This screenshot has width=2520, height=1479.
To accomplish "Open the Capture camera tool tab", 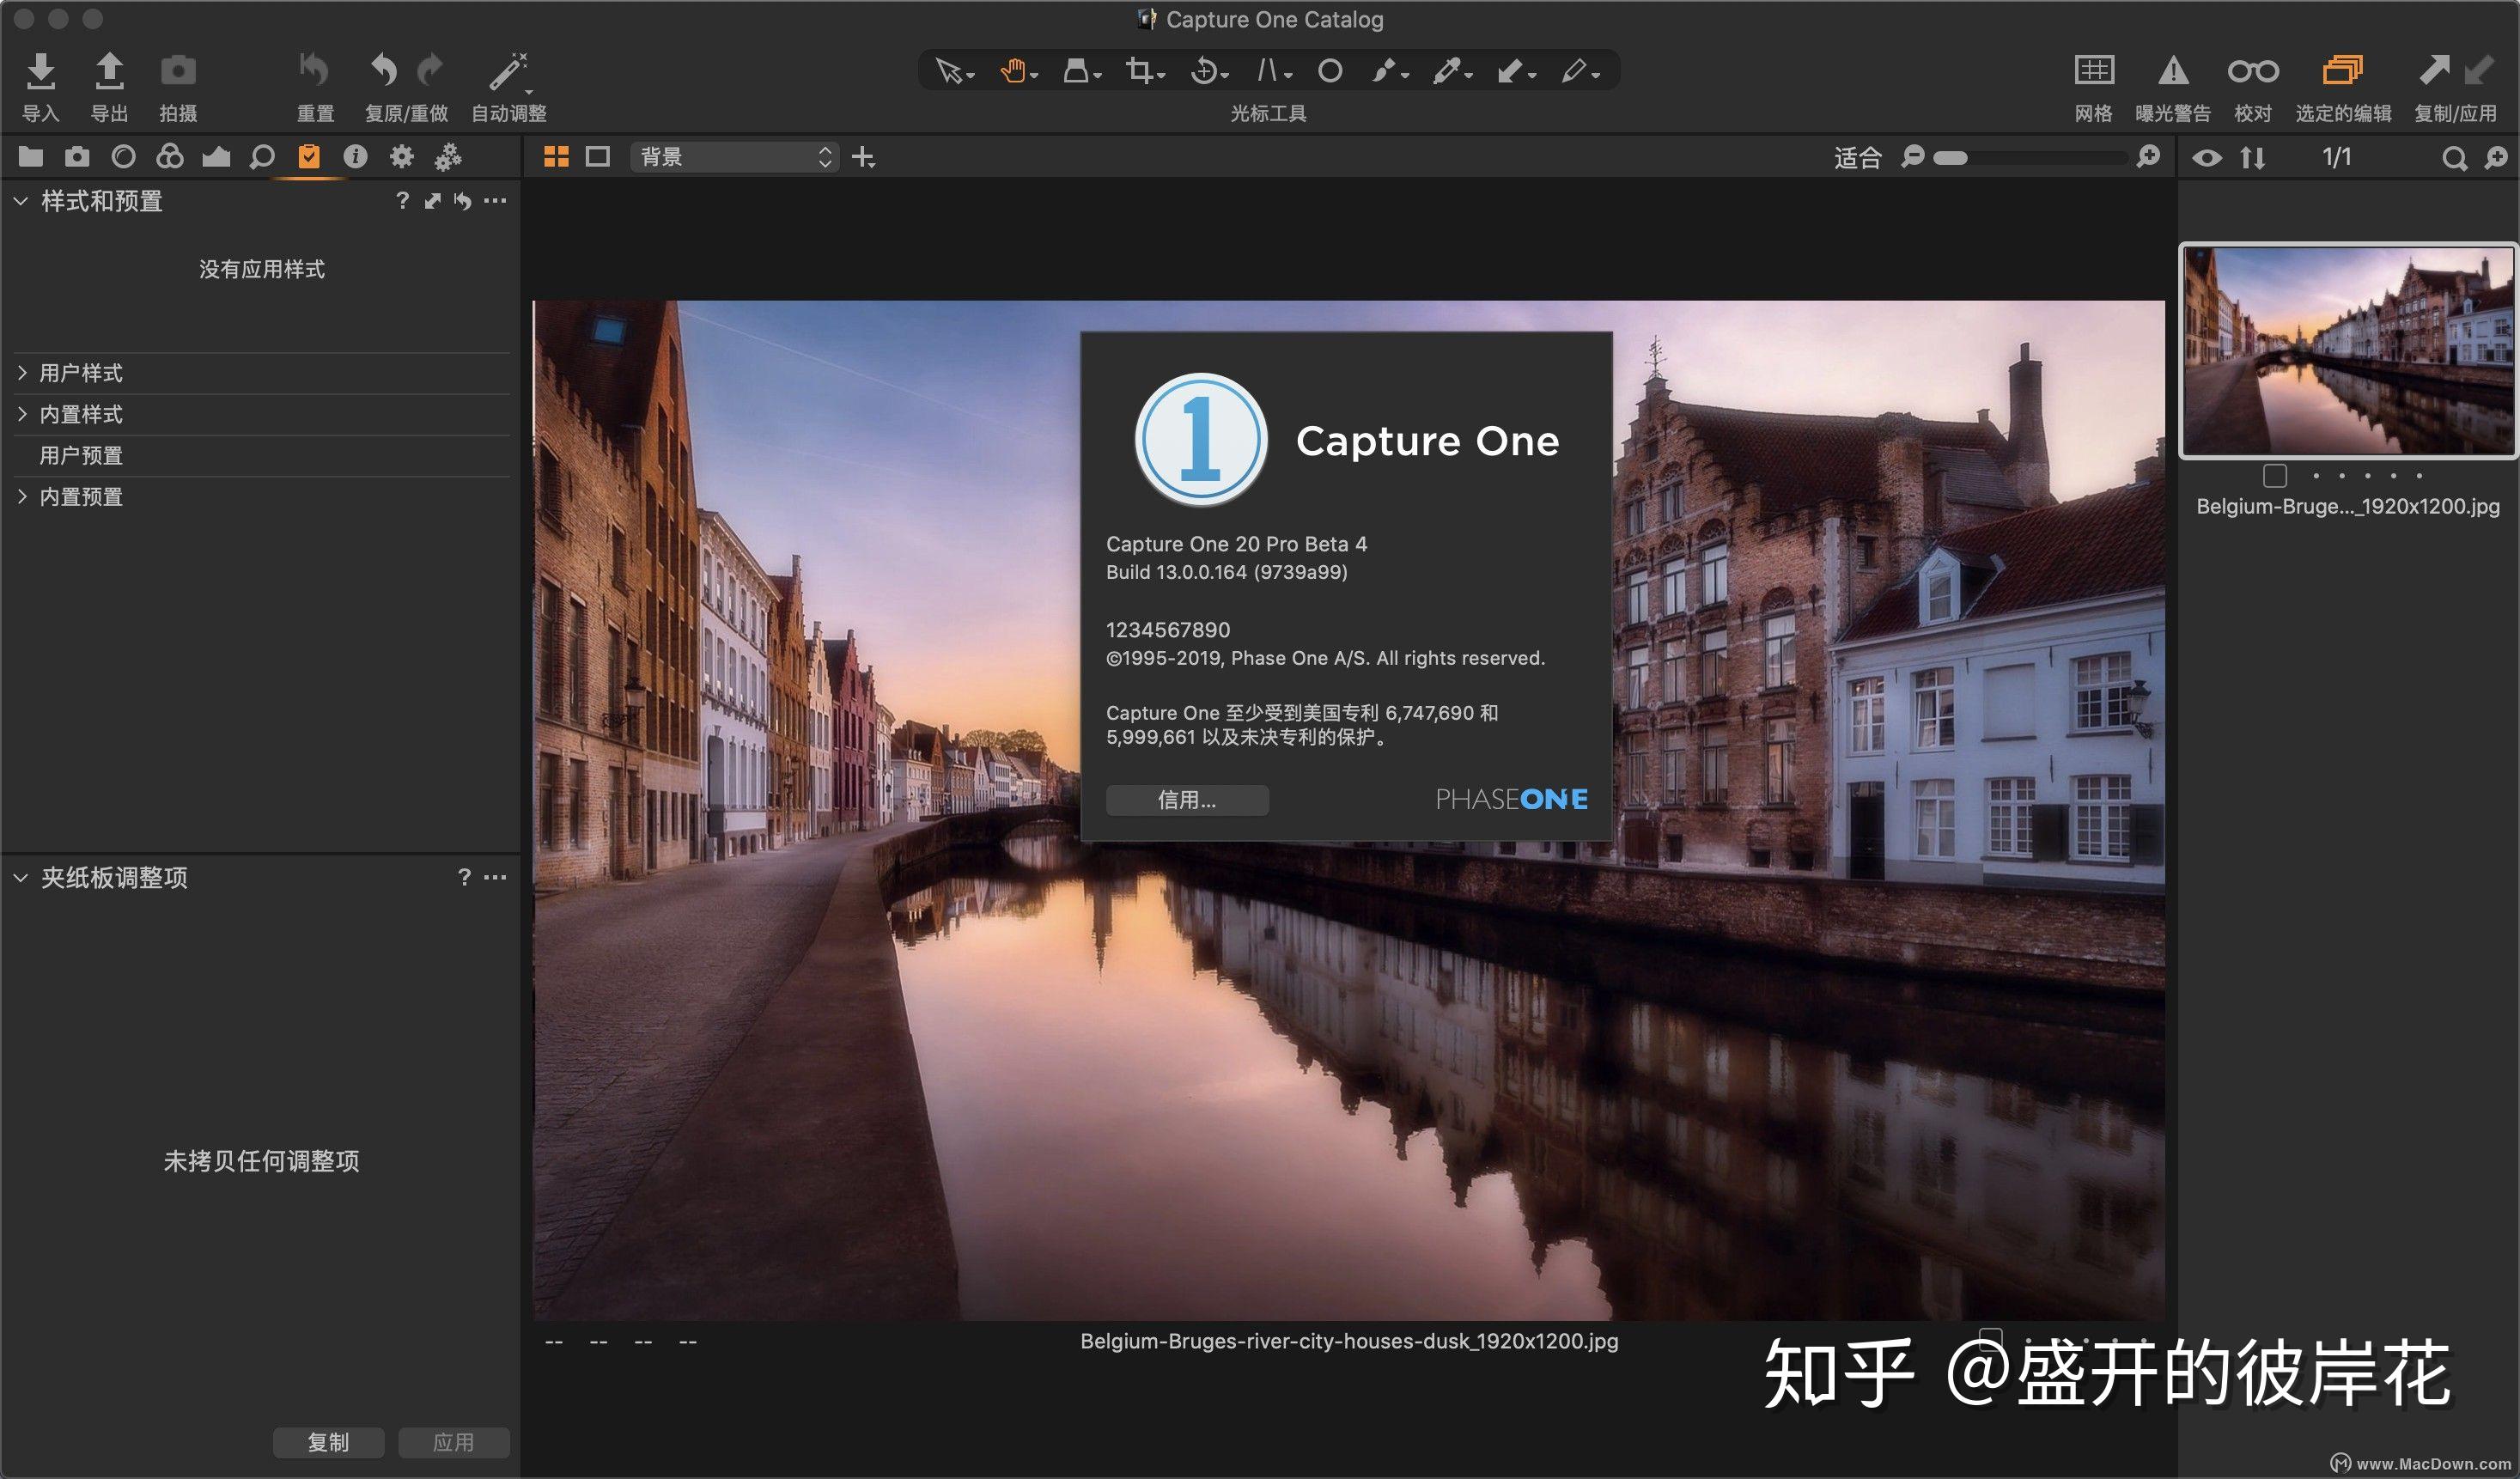I will (x=77, y=157).
